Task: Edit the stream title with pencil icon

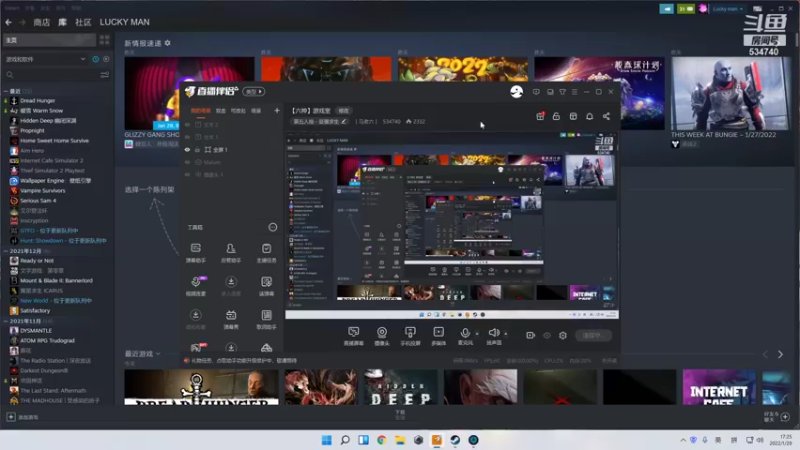Action: coord(344,121)
